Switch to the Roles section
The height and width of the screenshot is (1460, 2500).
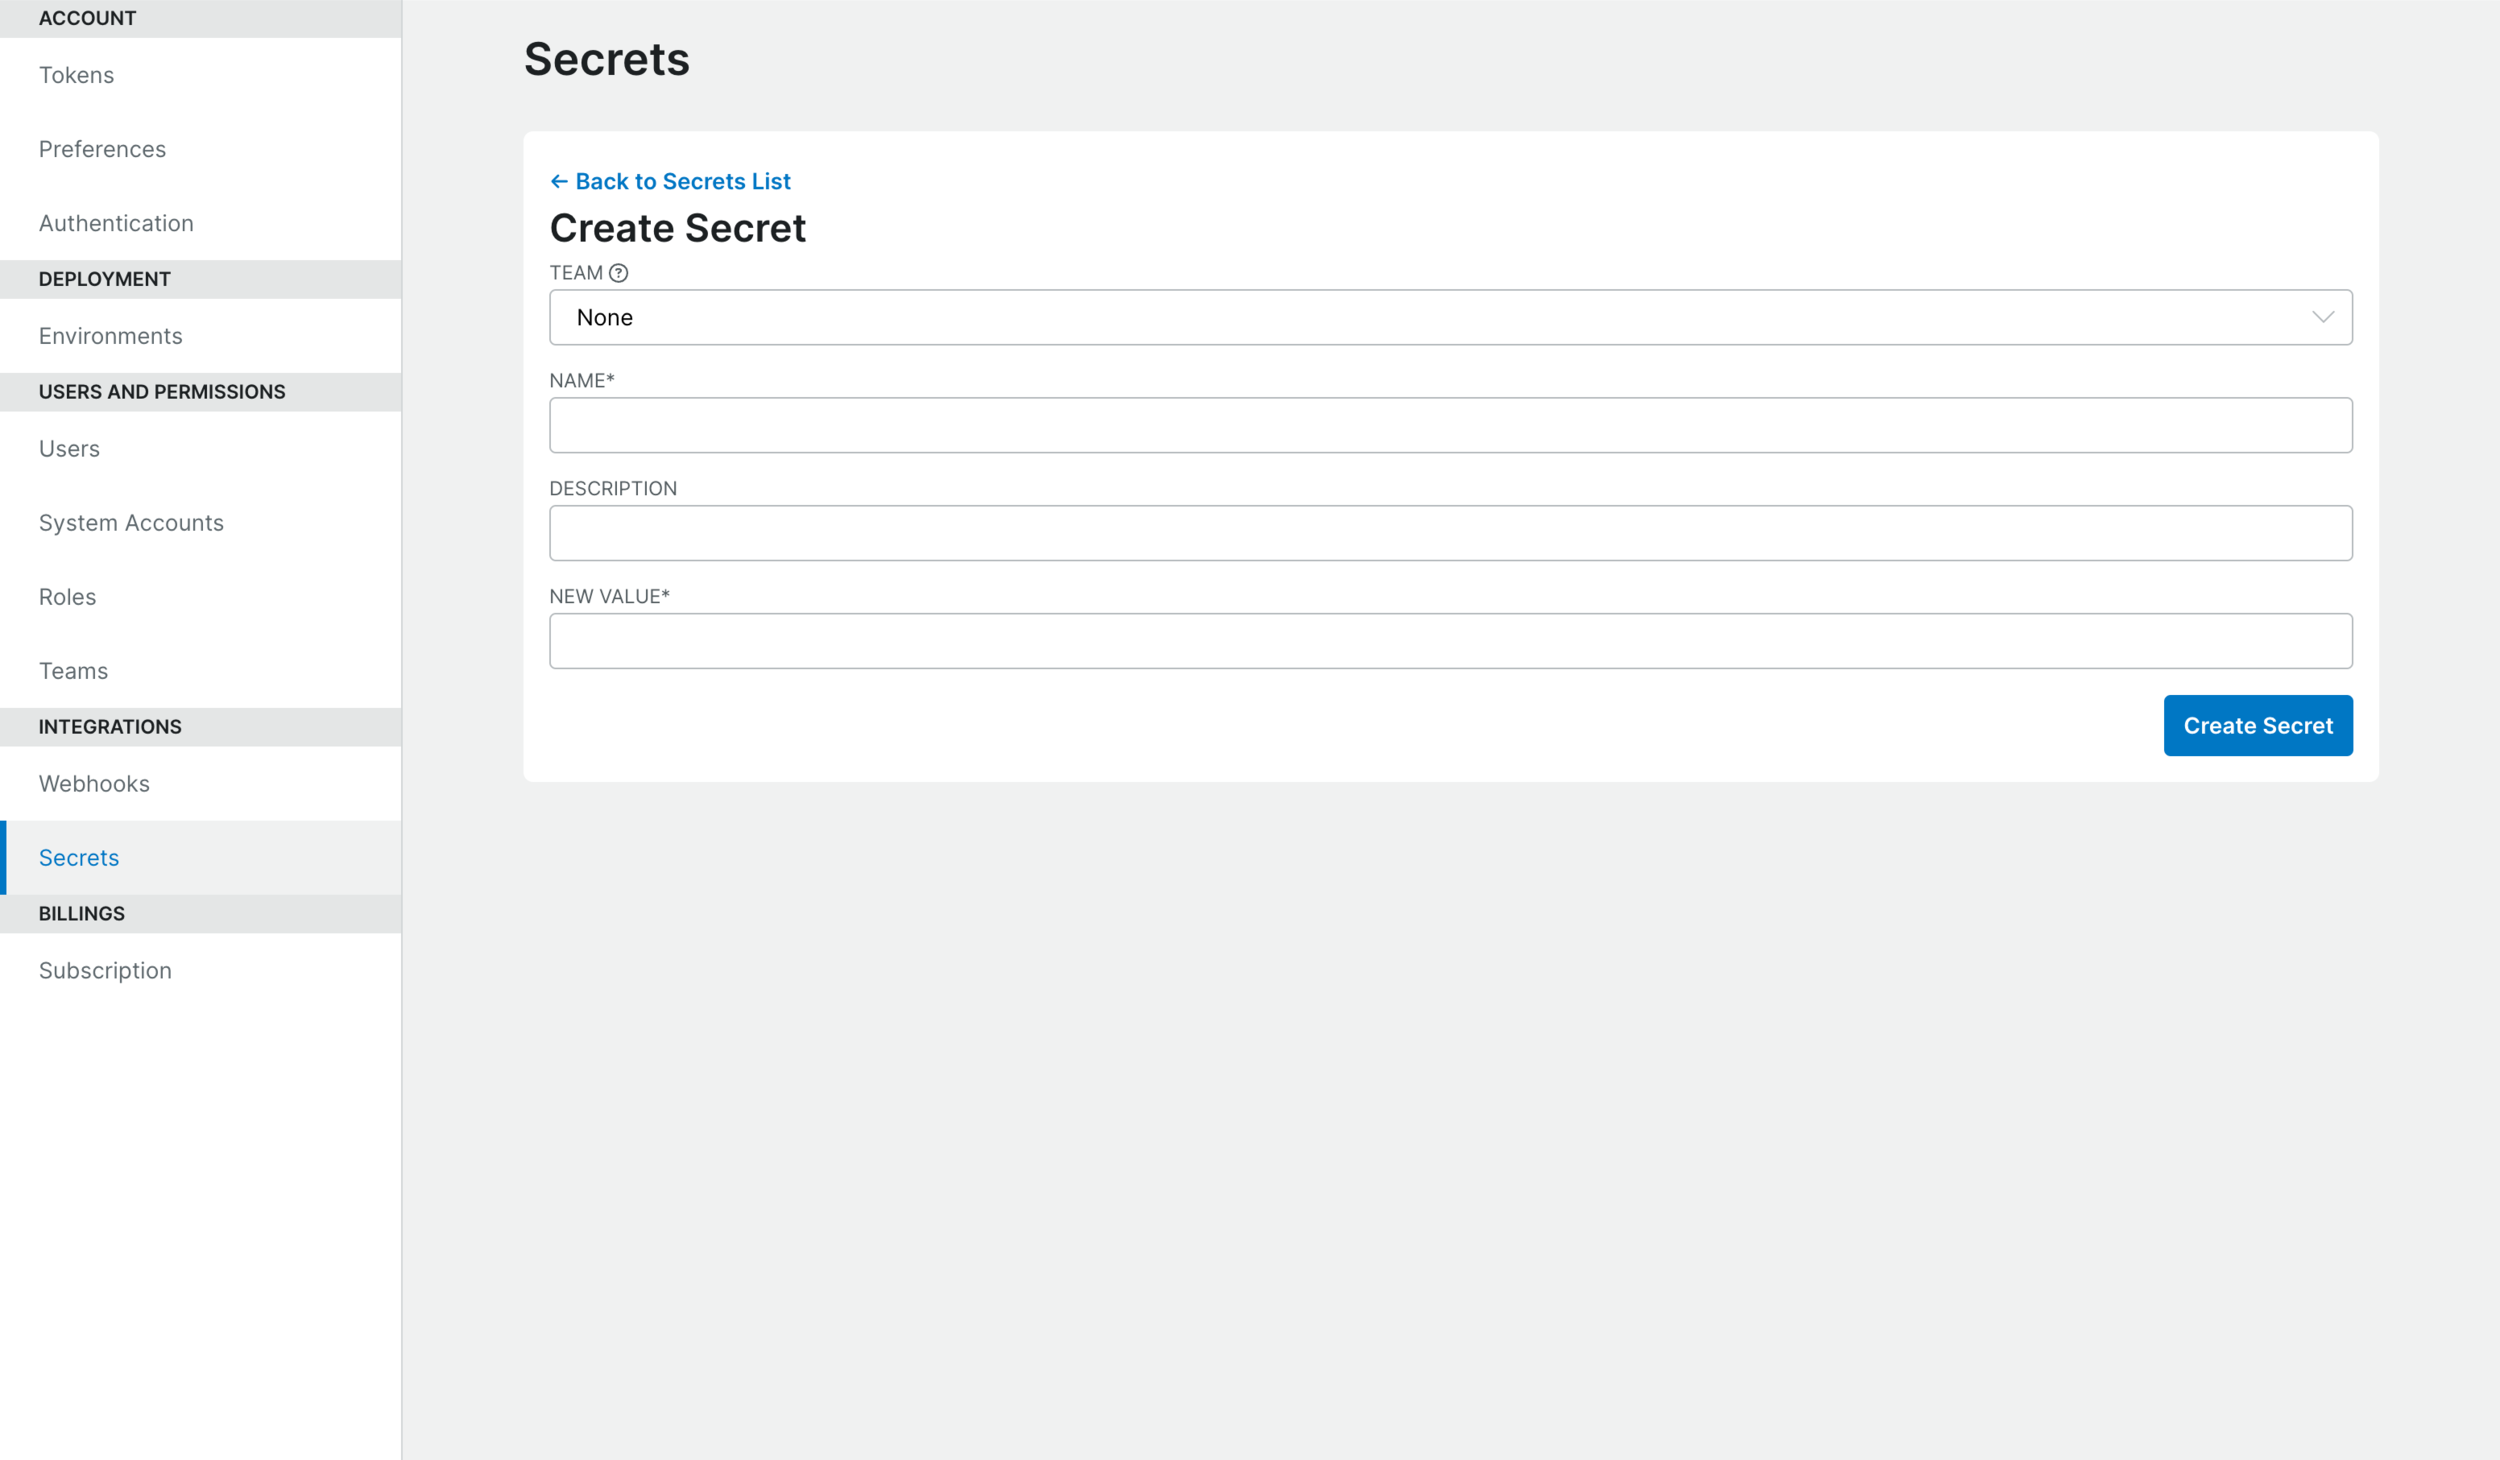tap(67, 596)
